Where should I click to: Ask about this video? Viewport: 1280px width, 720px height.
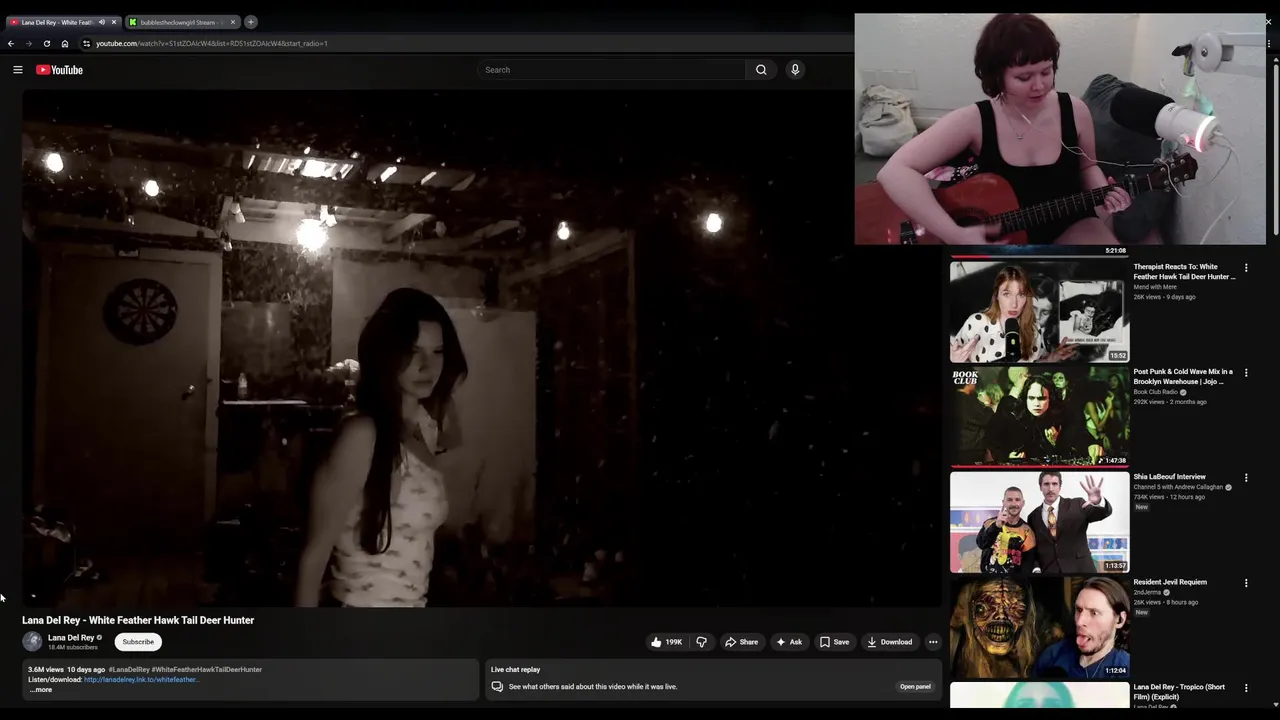pyautogui.click(x=789, y=642)
